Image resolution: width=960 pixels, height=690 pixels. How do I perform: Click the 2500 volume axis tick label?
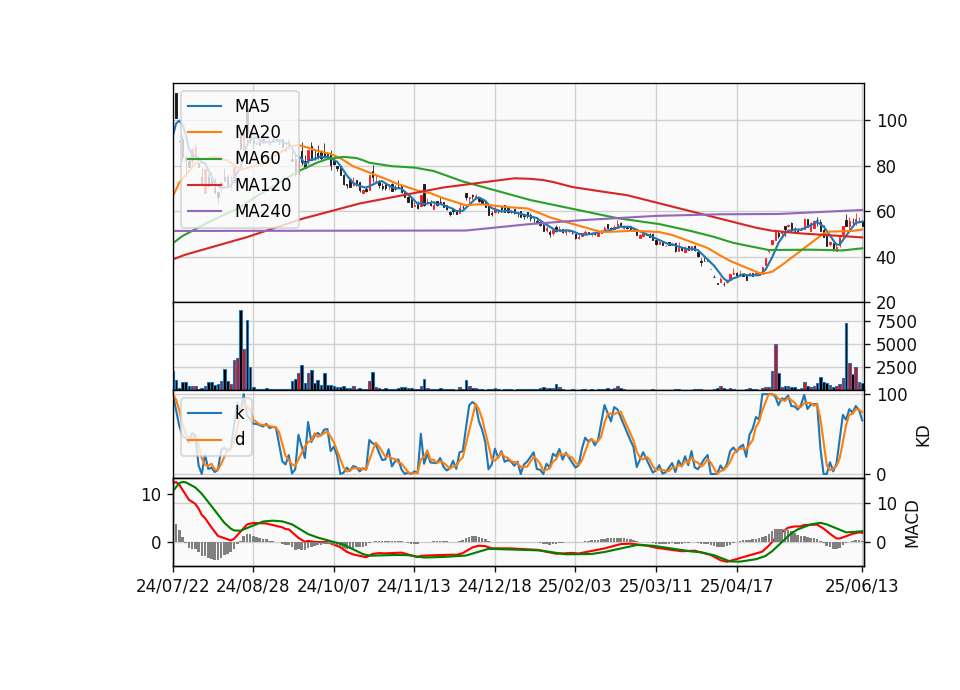(x=896, y=368)
